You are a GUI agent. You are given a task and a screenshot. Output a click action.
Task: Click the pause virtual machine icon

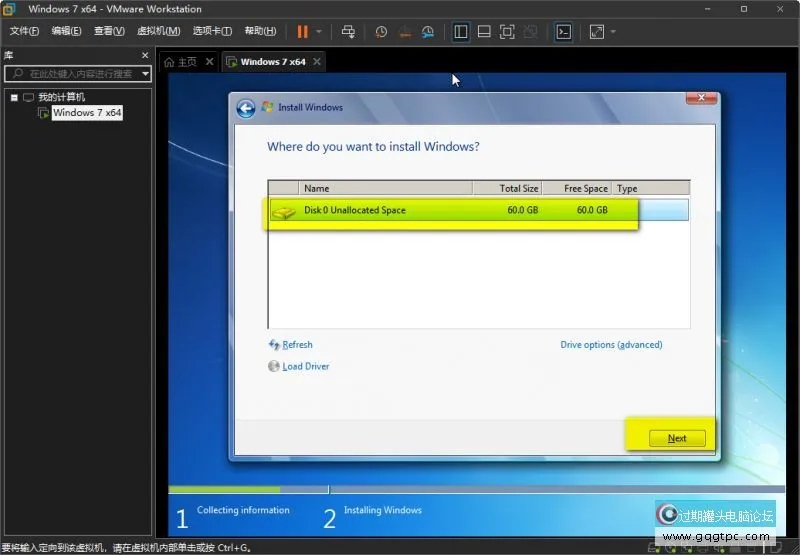pos(302,31)
